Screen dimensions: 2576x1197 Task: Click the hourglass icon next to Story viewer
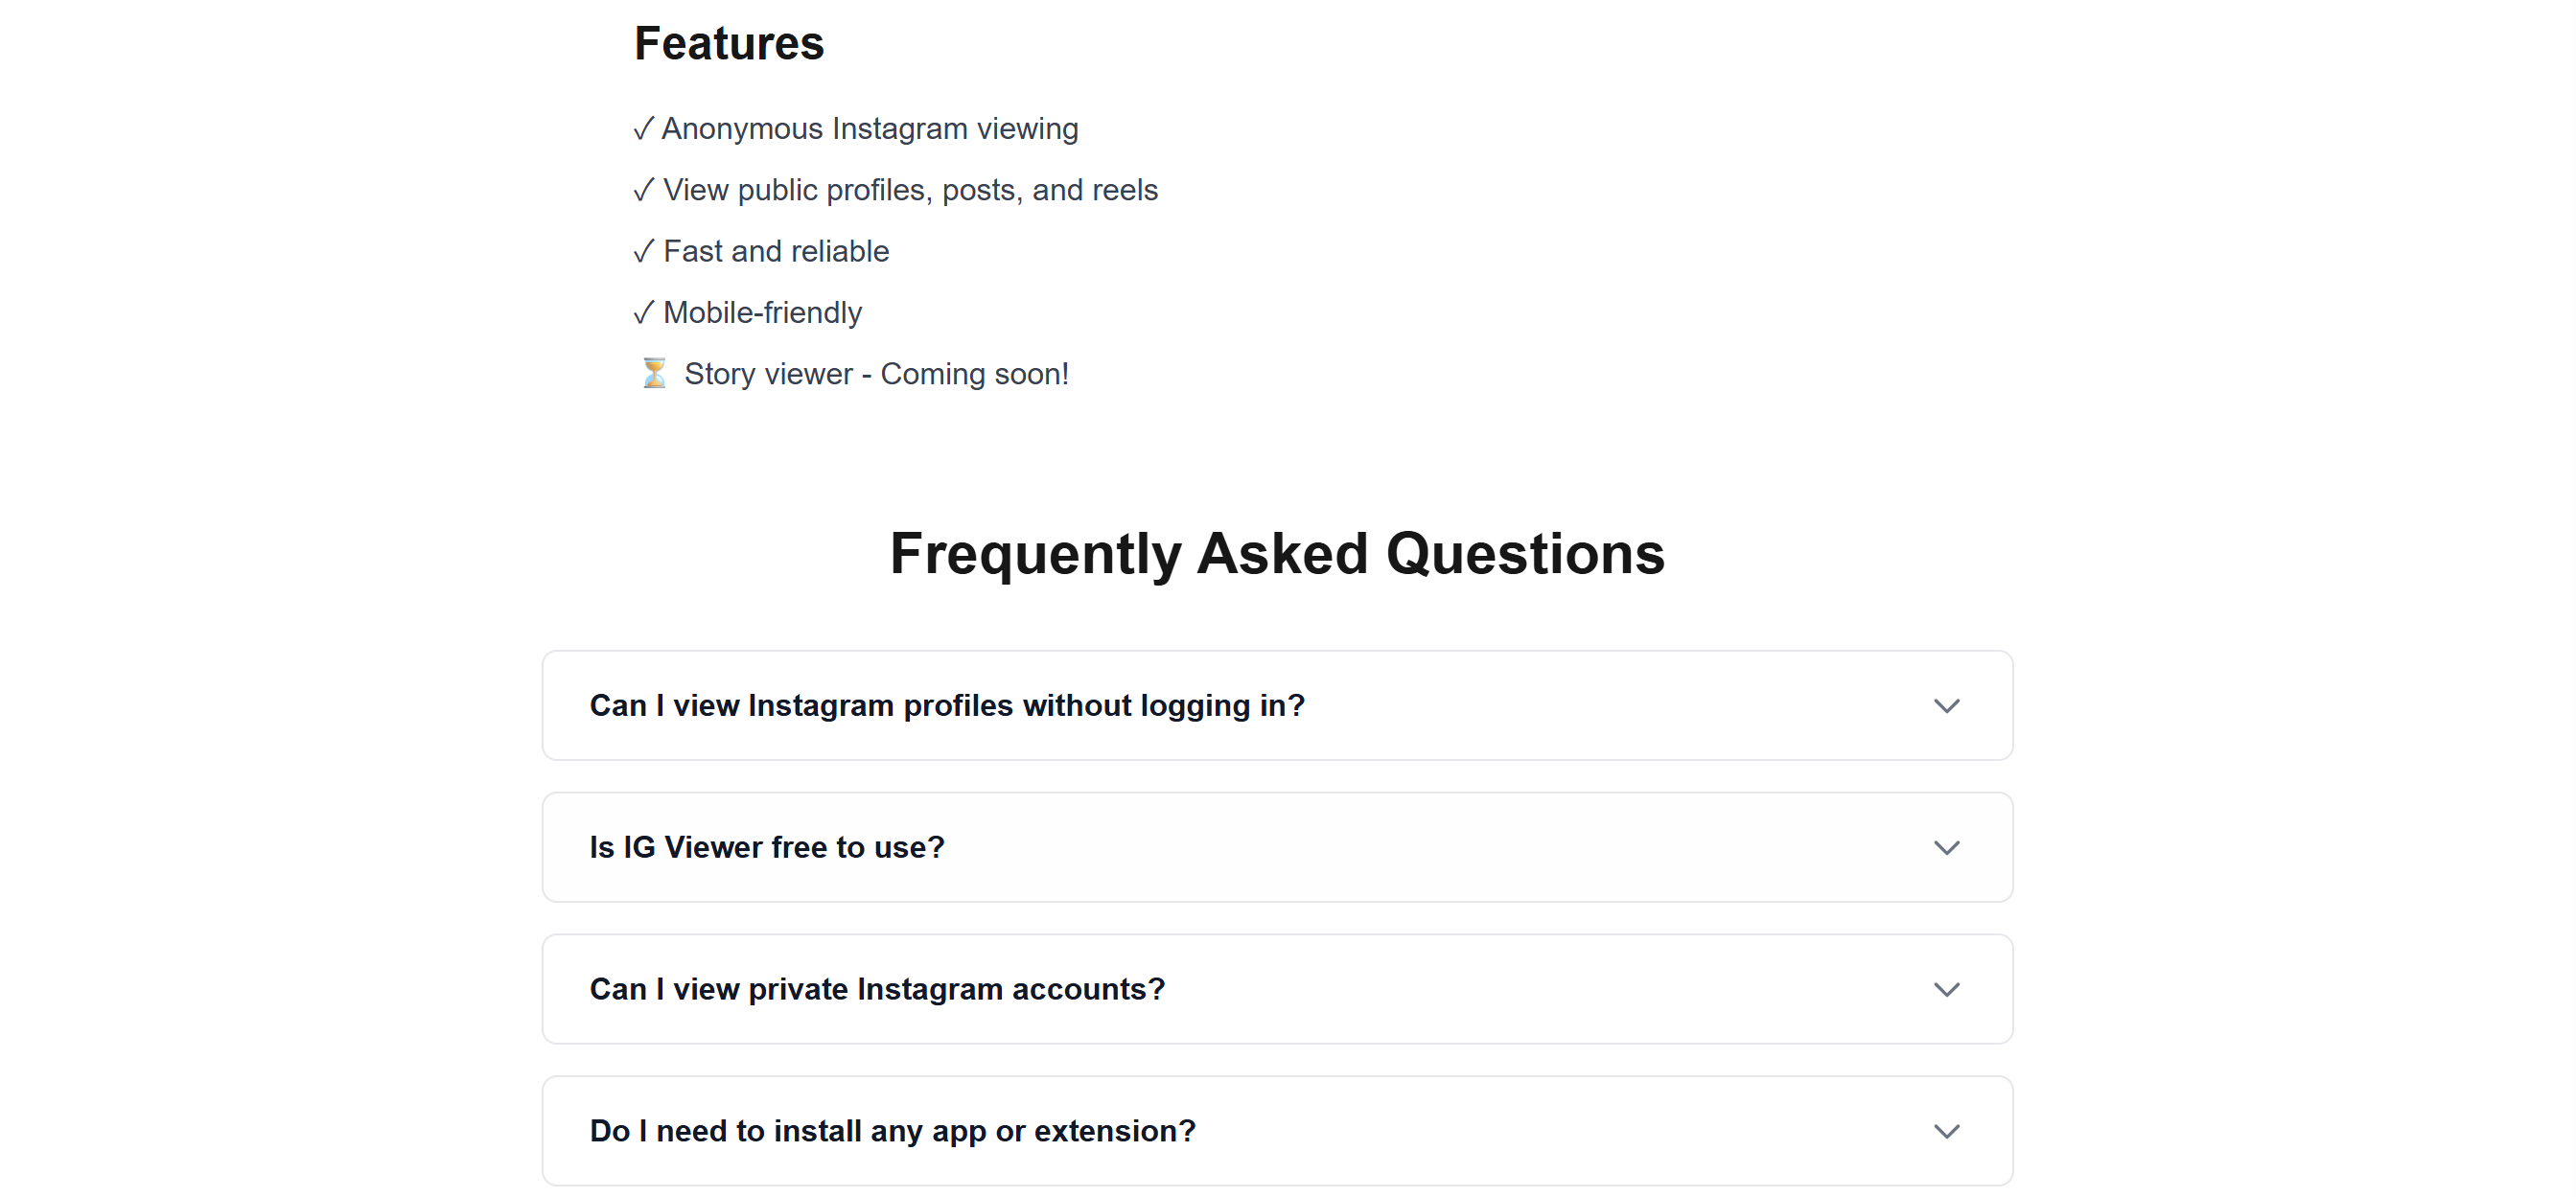point(653,373)
